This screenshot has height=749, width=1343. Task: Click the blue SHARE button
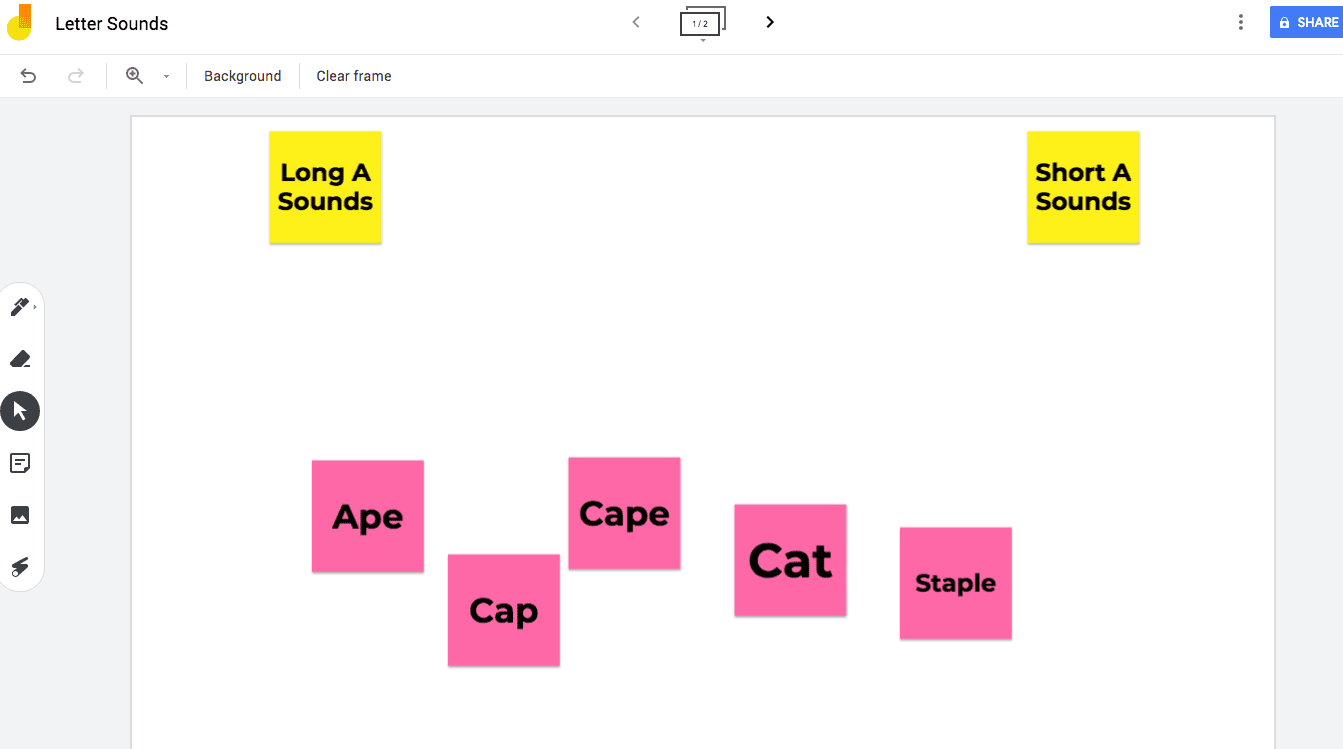pos(1306,22)
